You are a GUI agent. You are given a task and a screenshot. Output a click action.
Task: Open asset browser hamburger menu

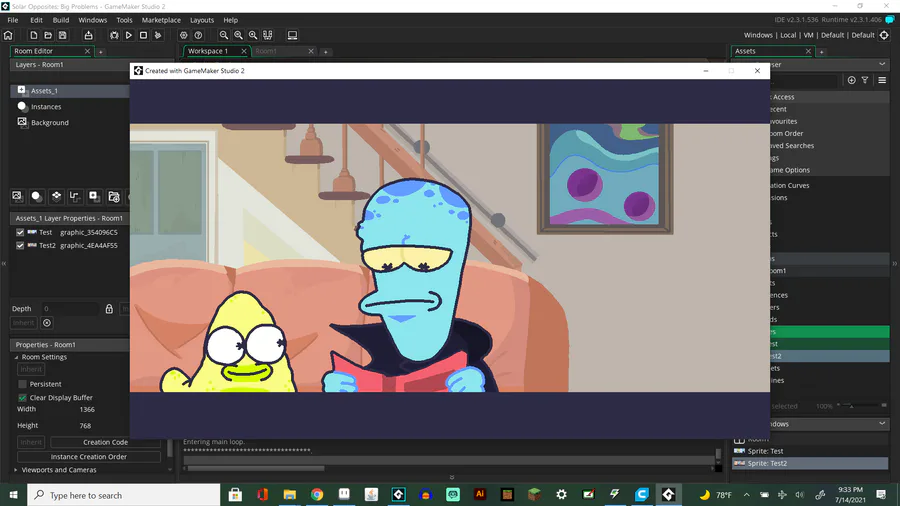coord(882,80)
